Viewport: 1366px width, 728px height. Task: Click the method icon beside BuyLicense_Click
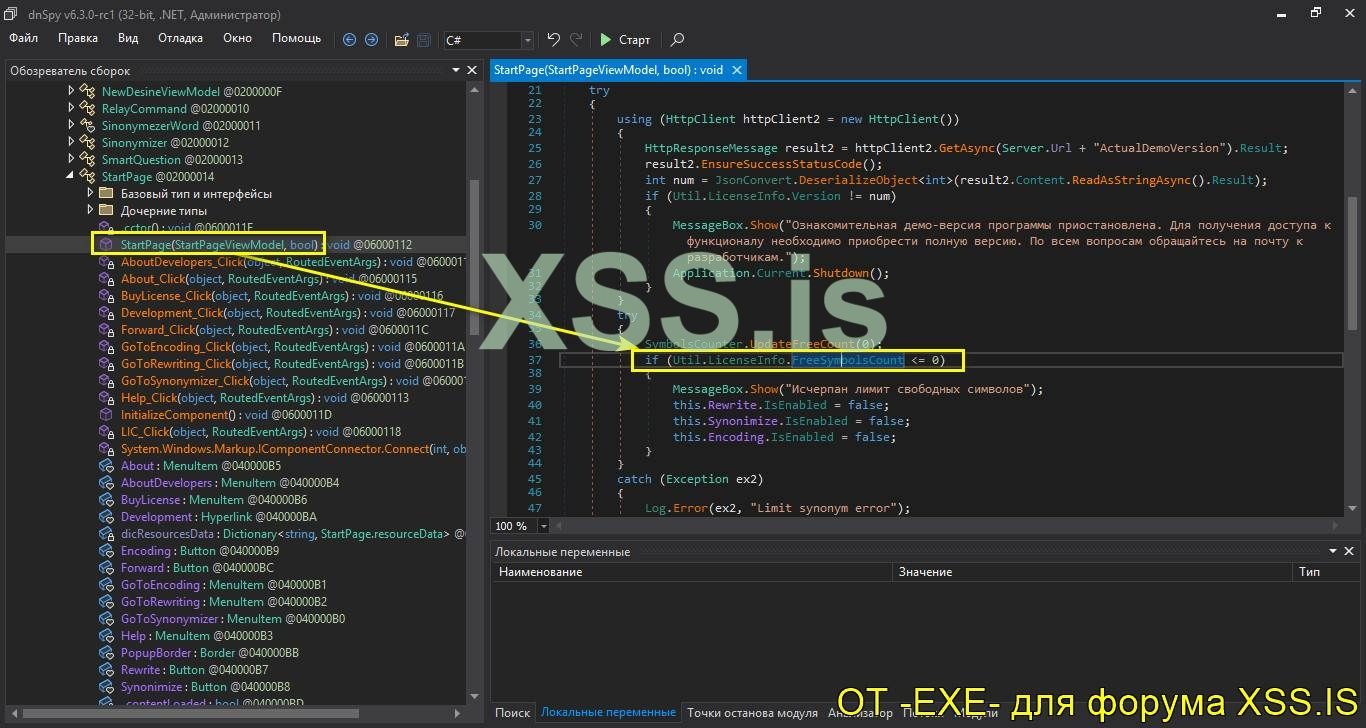(x=106, y=296)
